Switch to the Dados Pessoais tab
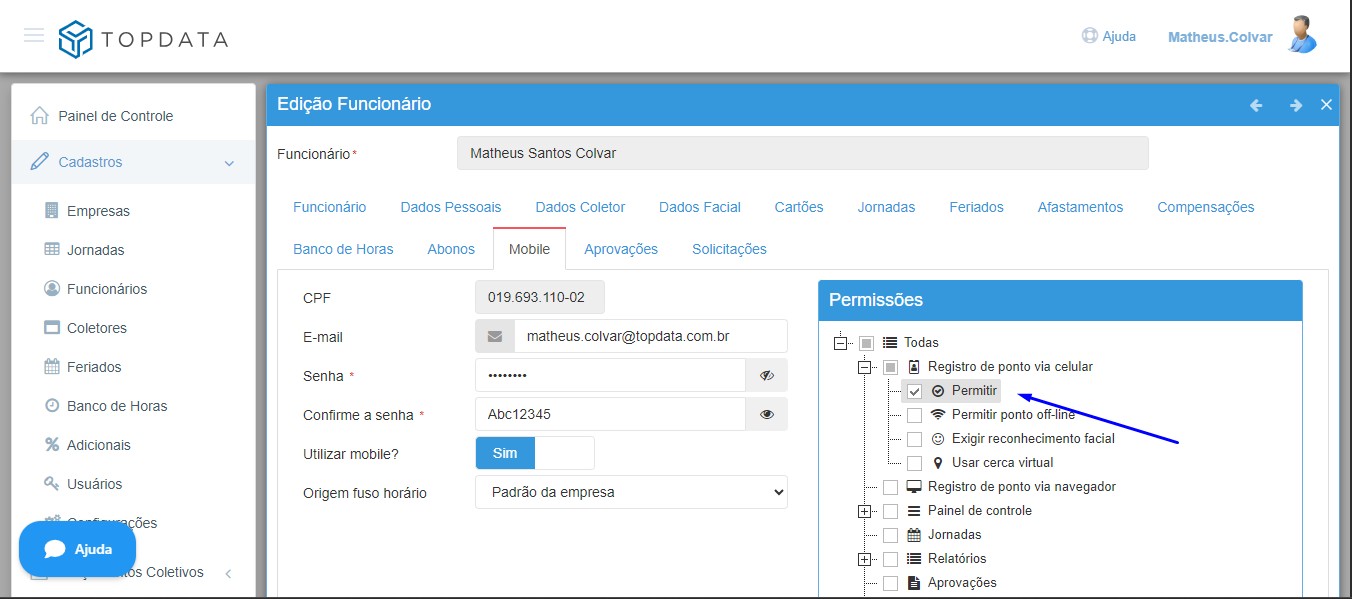 [x=450, y=207]
